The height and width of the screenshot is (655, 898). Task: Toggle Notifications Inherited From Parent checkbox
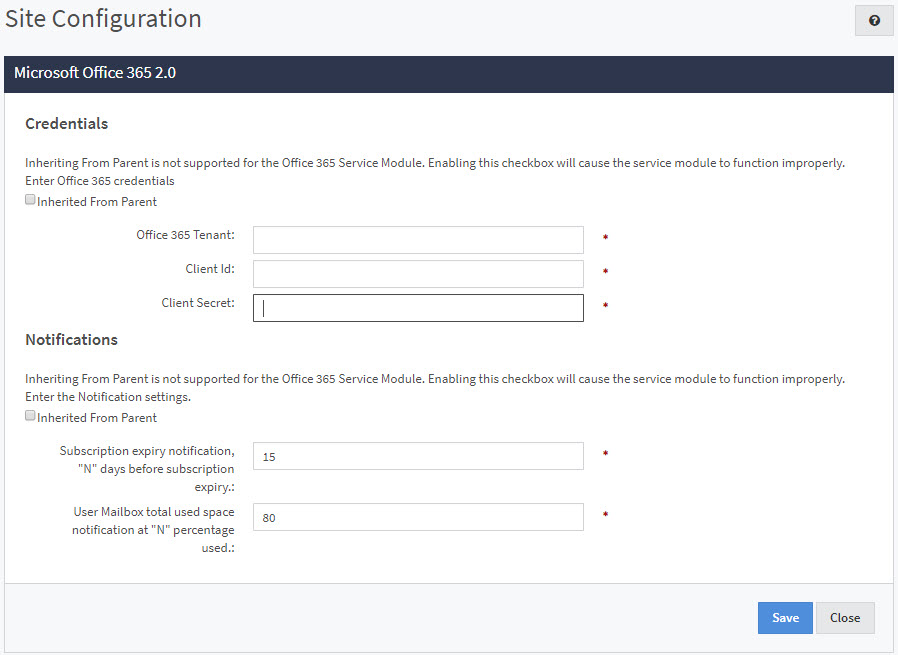[x=30, y=416]
